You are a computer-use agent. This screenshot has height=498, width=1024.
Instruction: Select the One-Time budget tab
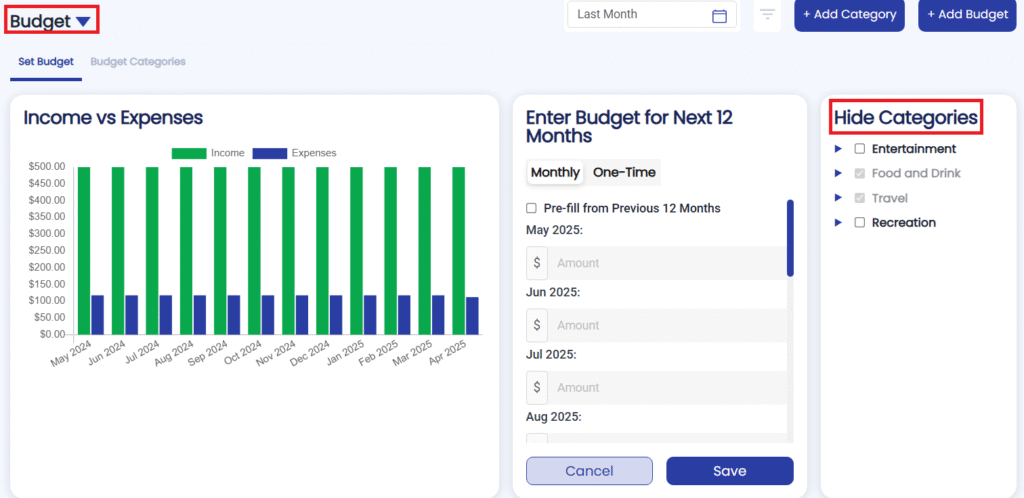(x=624, y=172)
